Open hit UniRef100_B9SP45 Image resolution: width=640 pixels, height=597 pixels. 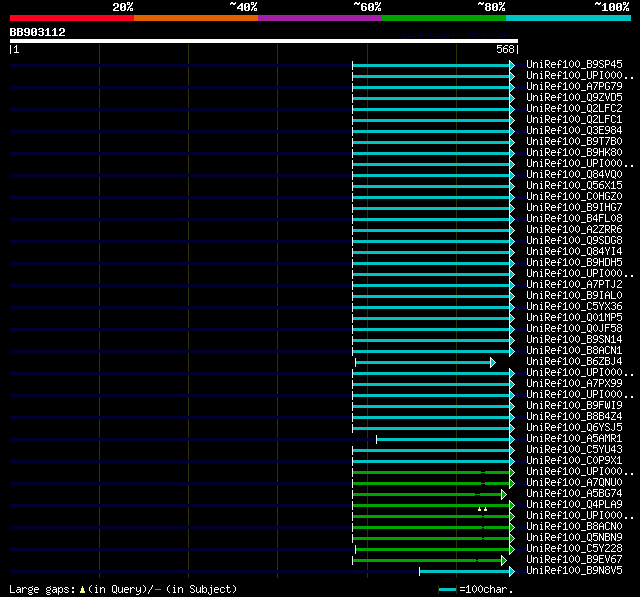tap(574, 64)
